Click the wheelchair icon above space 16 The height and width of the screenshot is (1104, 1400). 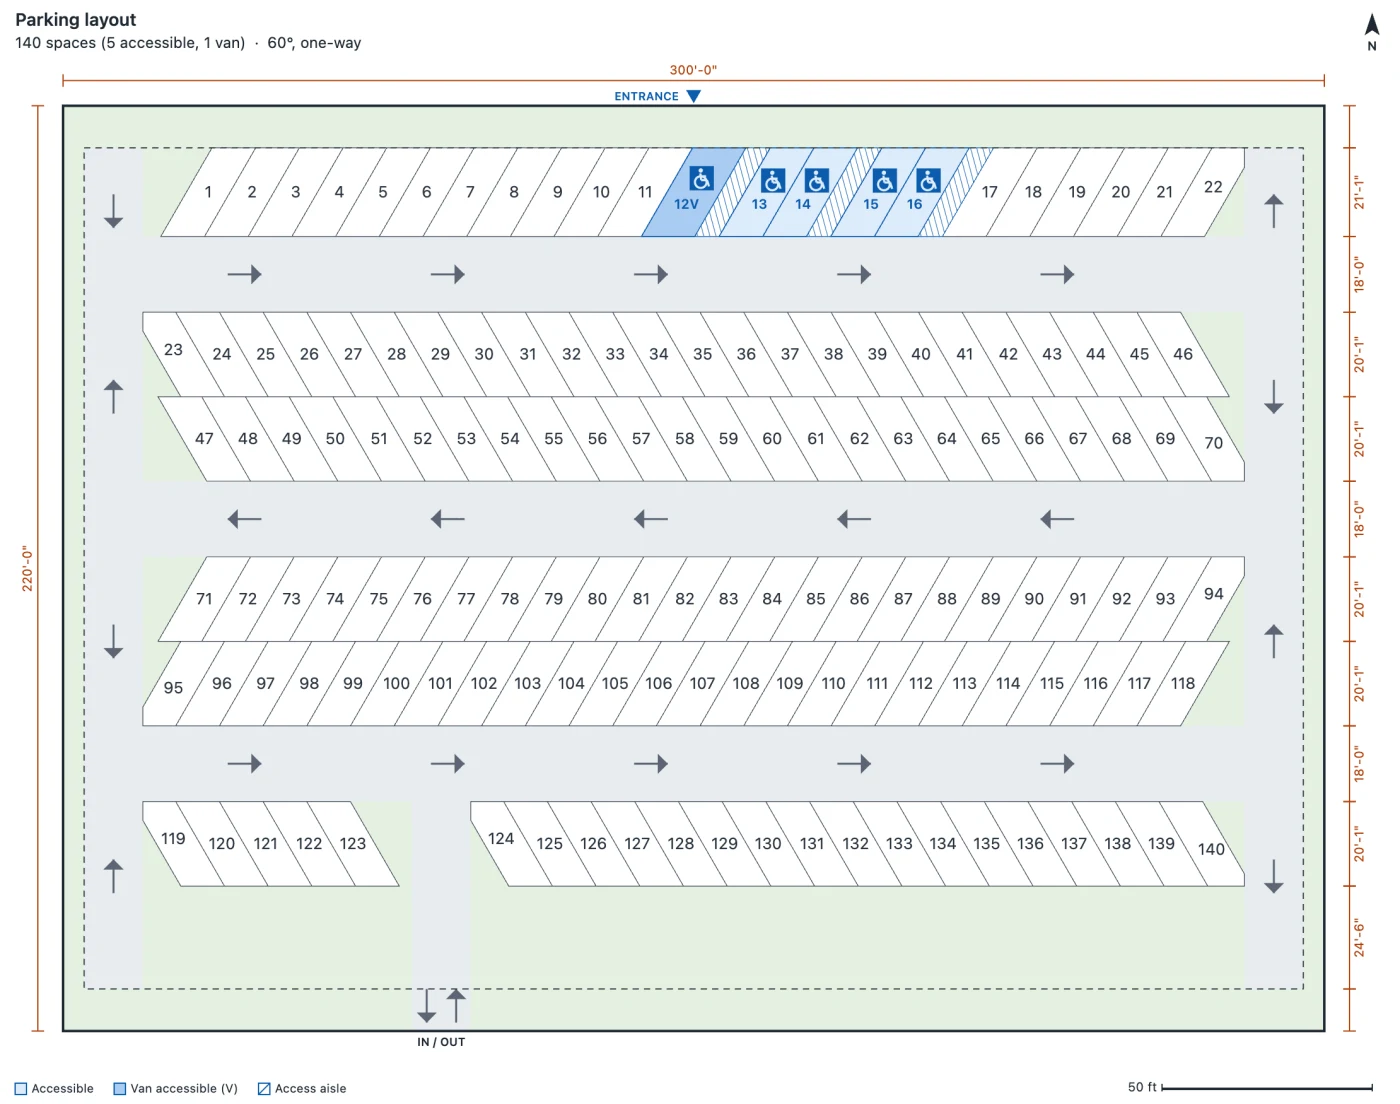928,180
